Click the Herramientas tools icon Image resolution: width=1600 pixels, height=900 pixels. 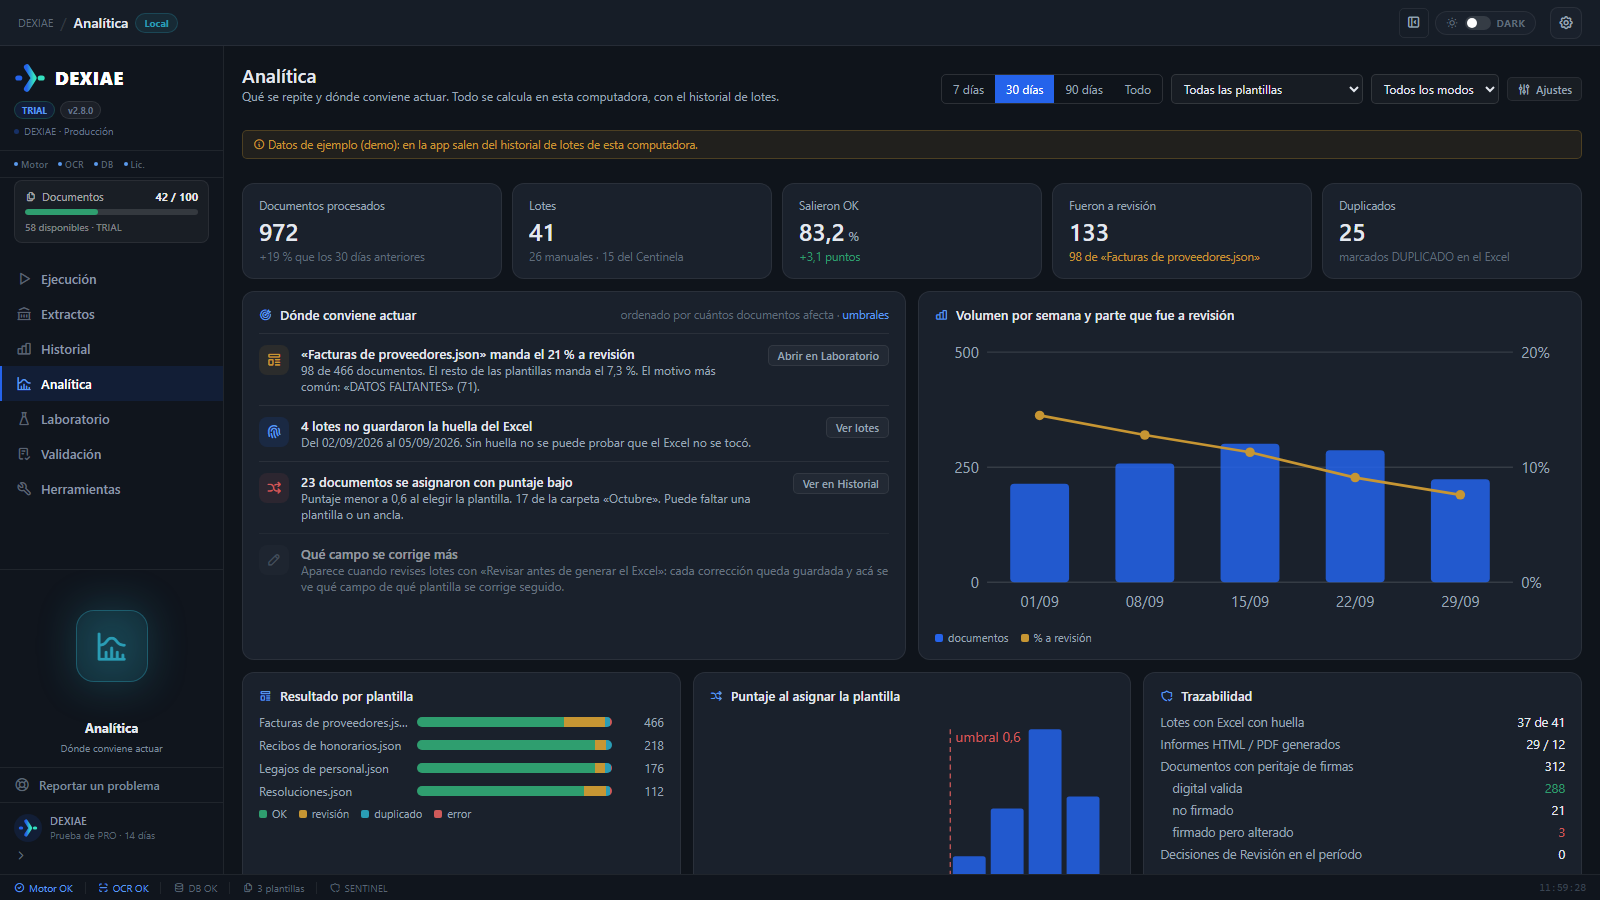coord(24,489)
